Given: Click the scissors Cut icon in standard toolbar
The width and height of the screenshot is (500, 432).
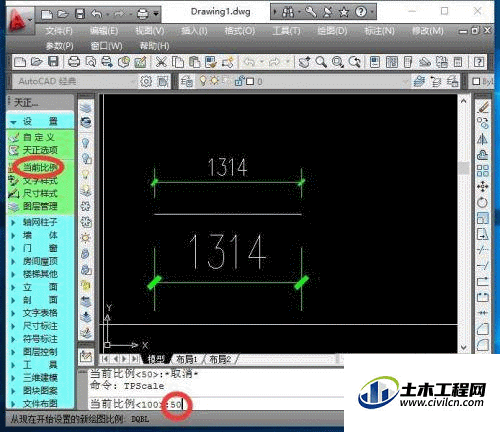Looking at the screenshot, I should point(161,62).
